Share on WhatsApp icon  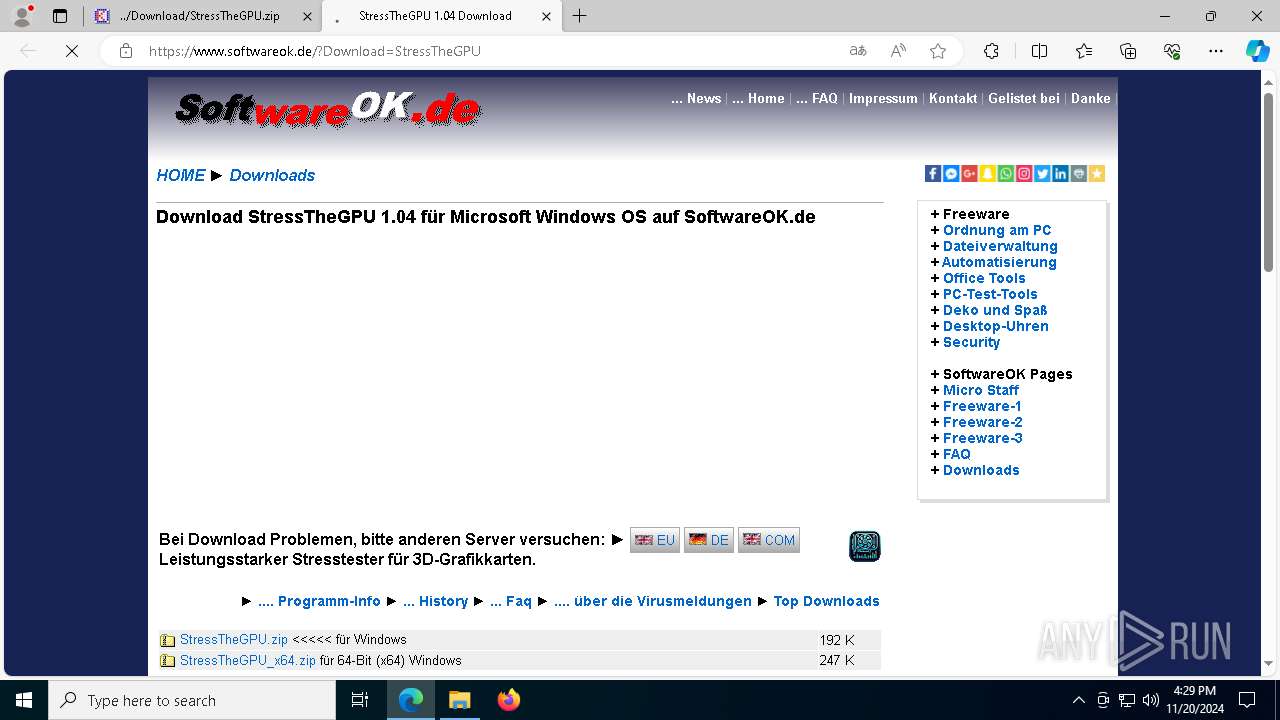tap(1005, 174)
